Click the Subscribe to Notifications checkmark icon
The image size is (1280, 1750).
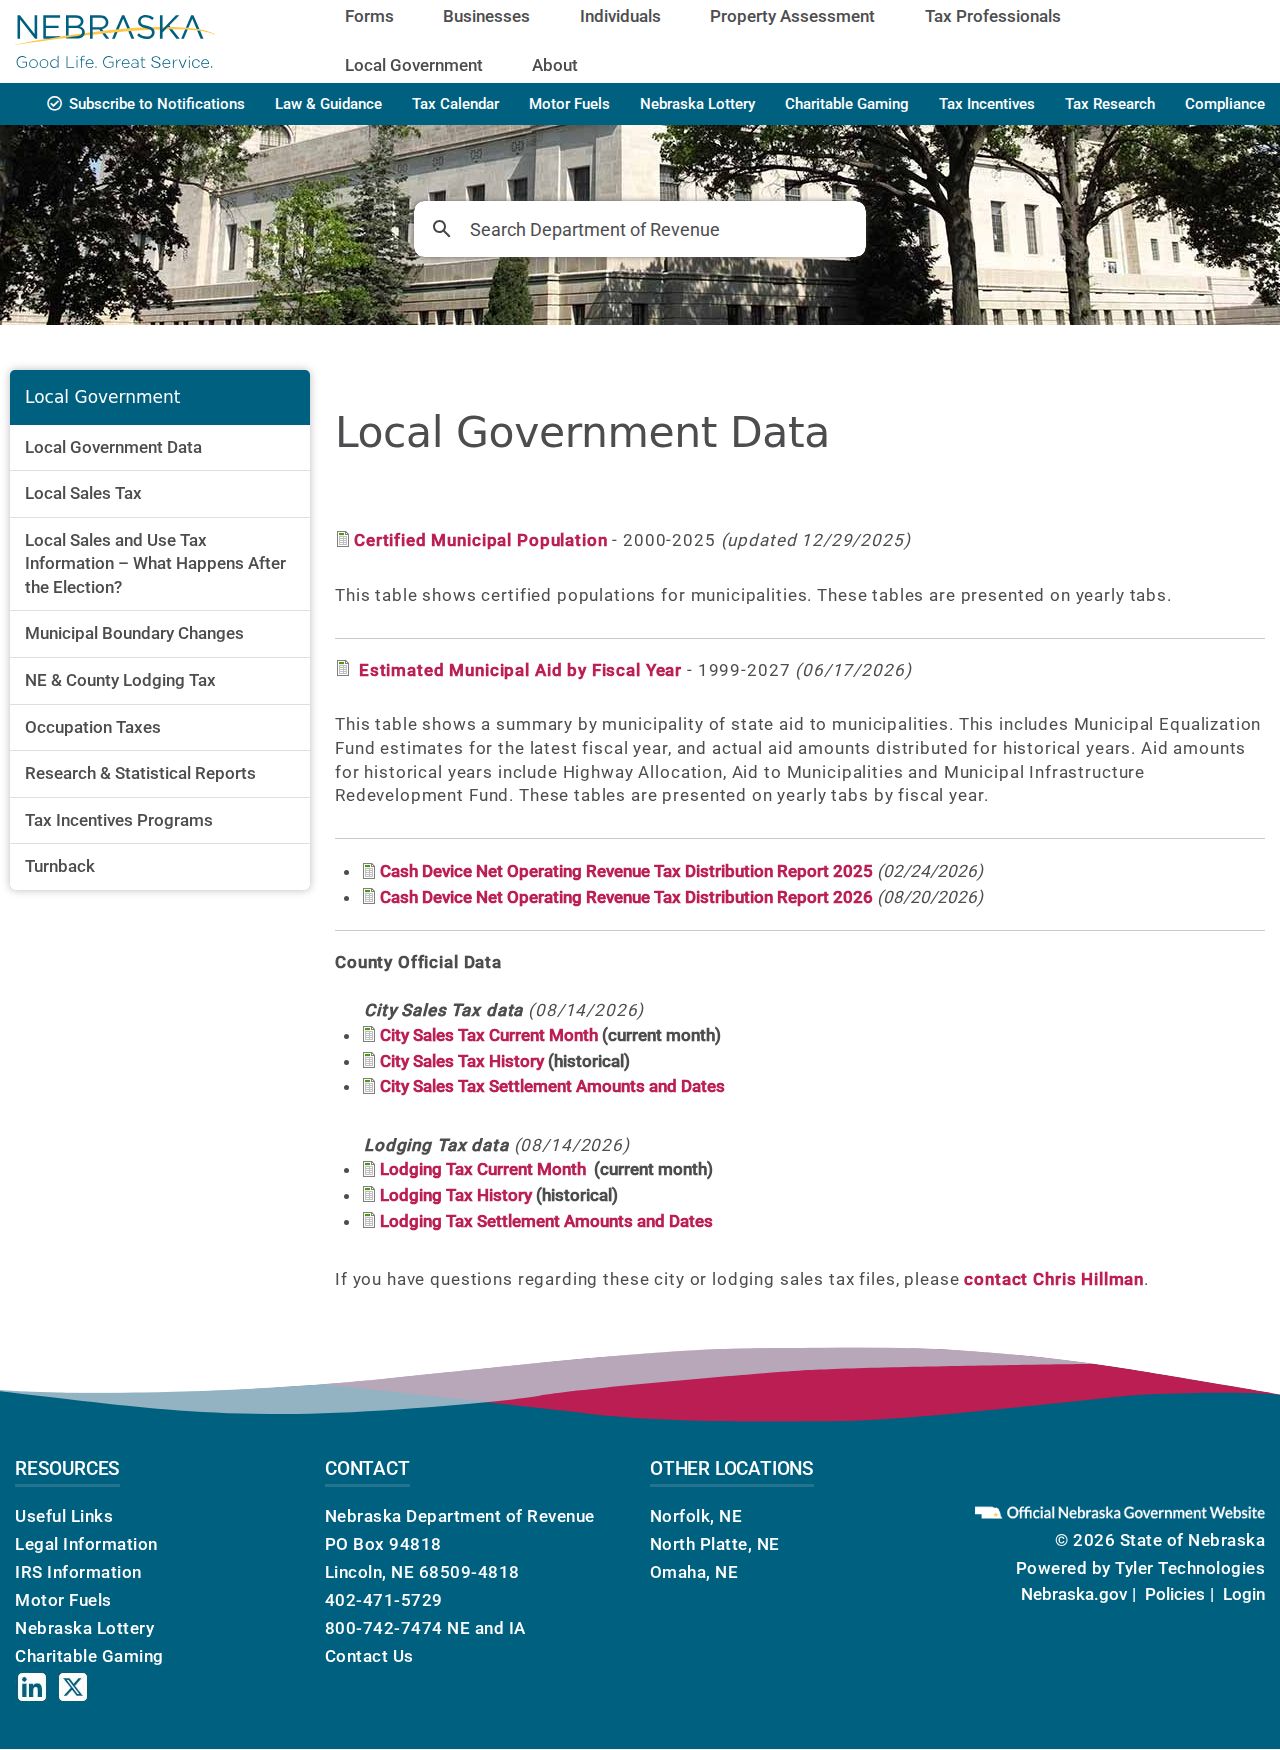[x=55, y=104]
